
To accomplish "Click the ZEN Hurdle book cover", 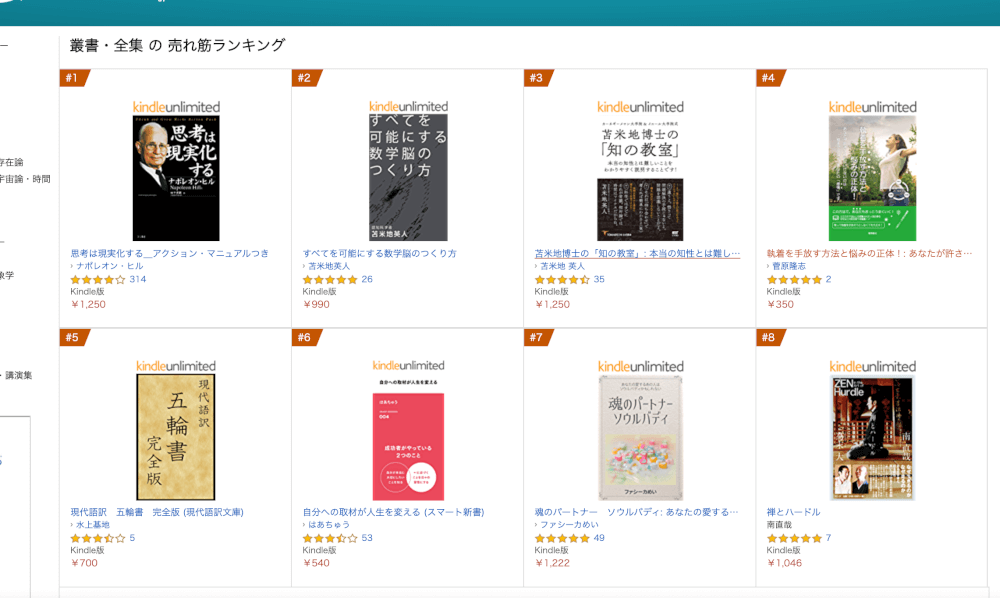I will coord(872,437).
